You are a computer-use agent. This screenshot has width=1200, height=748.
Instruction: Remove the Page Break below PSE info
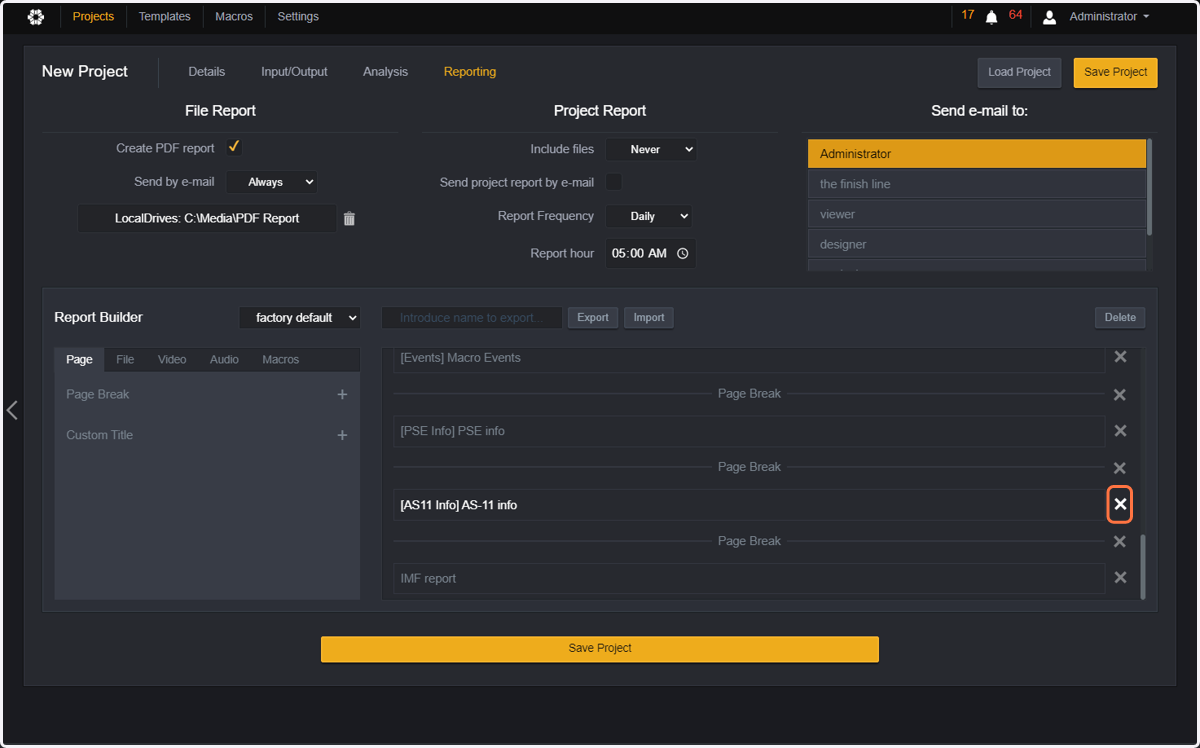[1120, 467]
